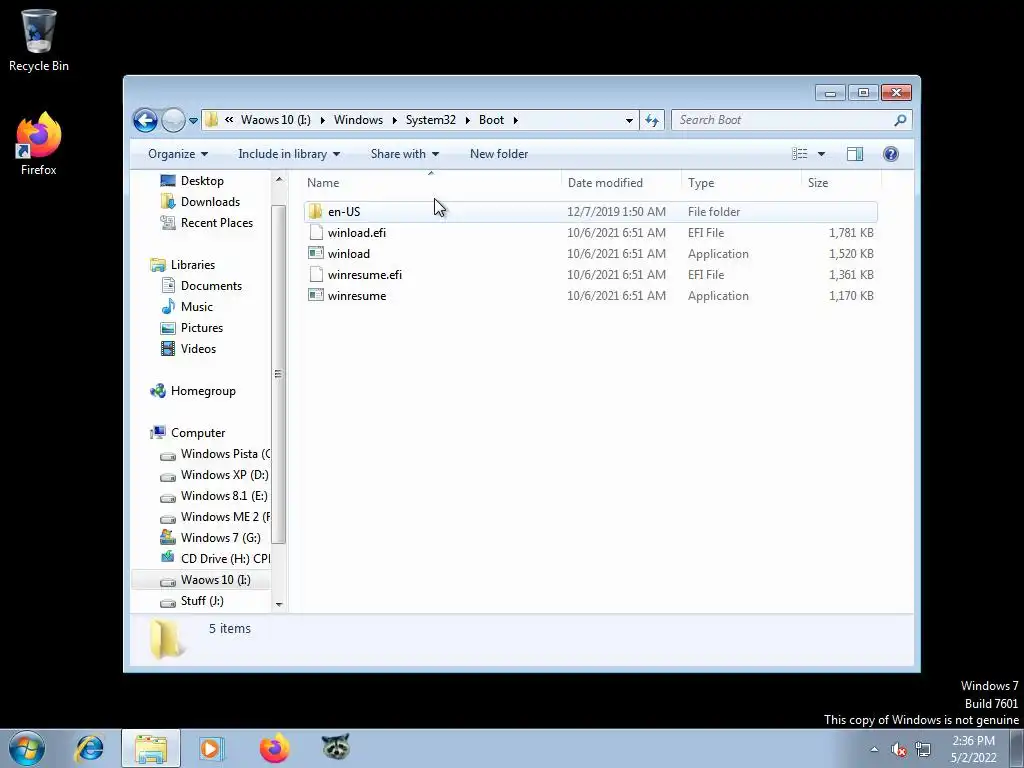Viewport: 1024px width, 768px height.
Task: Click the greyed Forward arrow button
Action: coord(173,120)
